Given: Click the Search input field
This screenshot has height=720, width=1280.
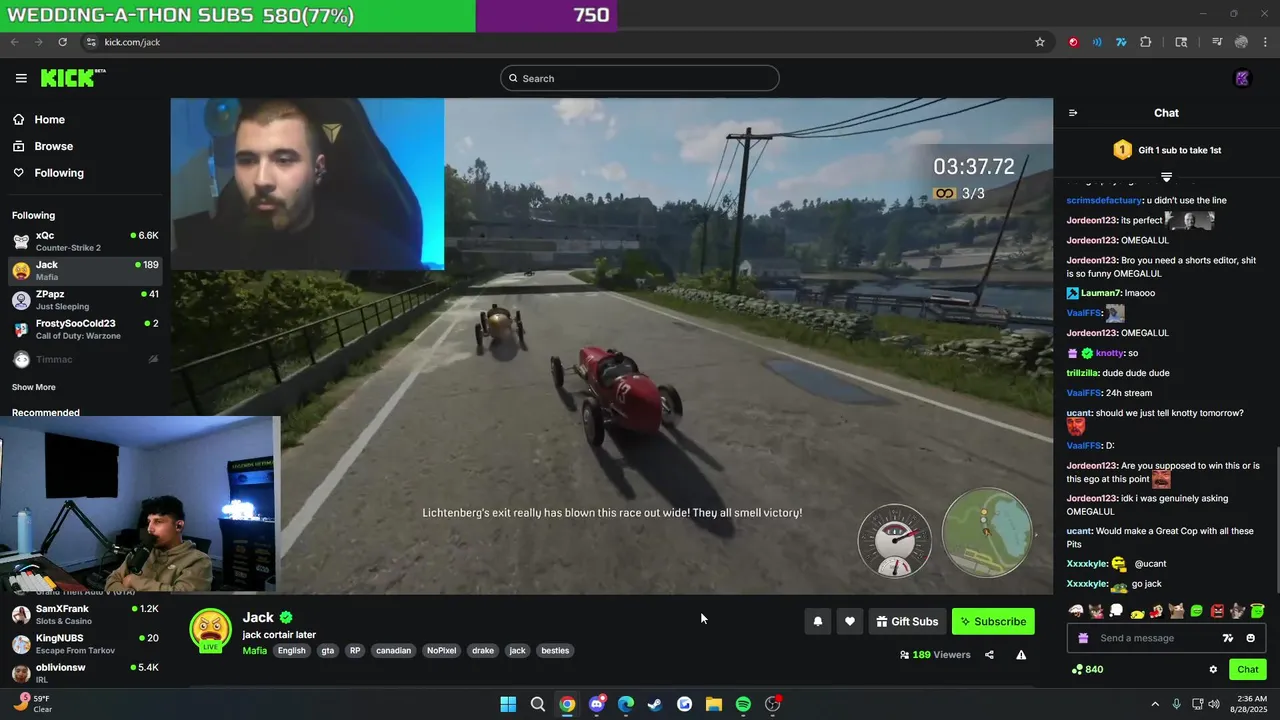Looking at the screenshot, I should pos(640,78).
